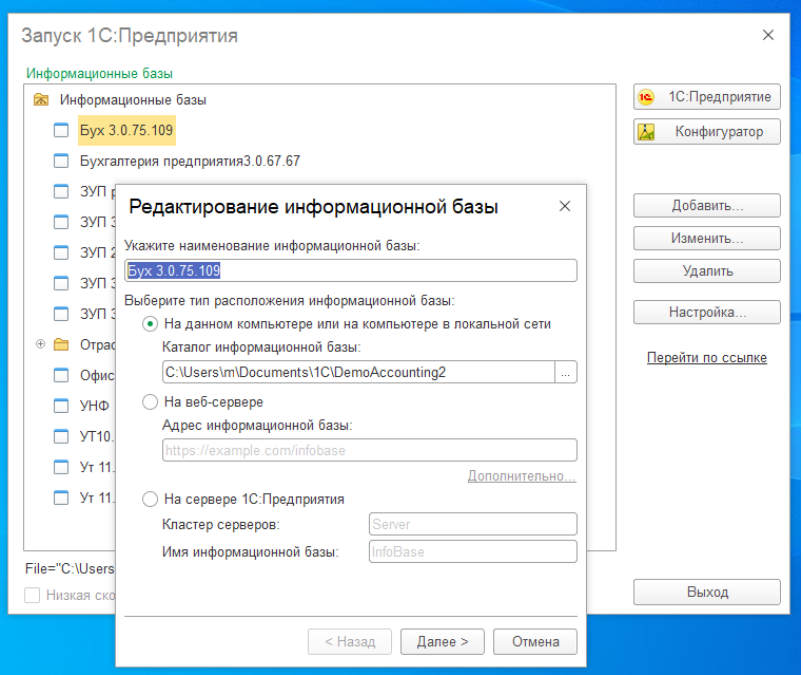Click Добавить... to add infobase
This screenshot has width=803, height=675.
[707, 205]
